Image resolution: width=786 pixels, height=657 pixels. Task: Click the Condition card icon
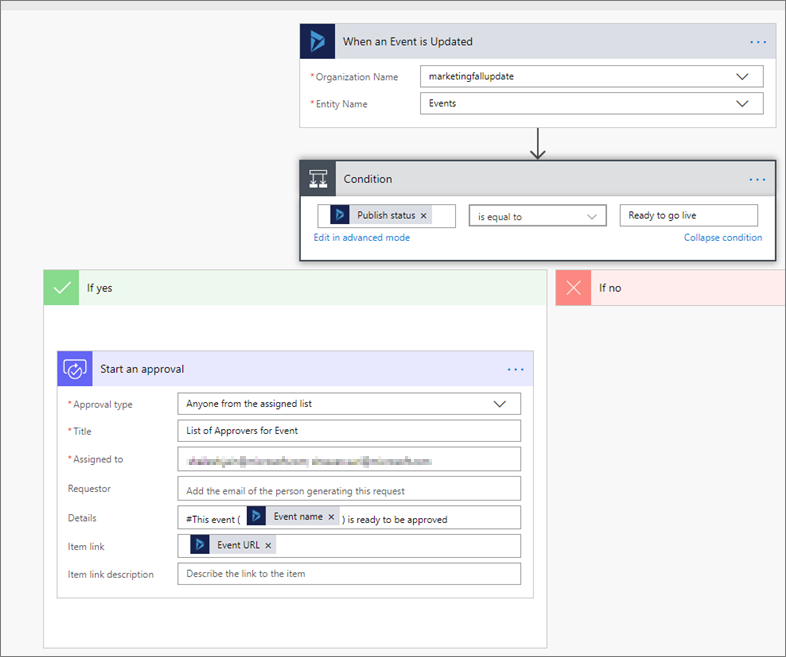click(x=318, y=179)
